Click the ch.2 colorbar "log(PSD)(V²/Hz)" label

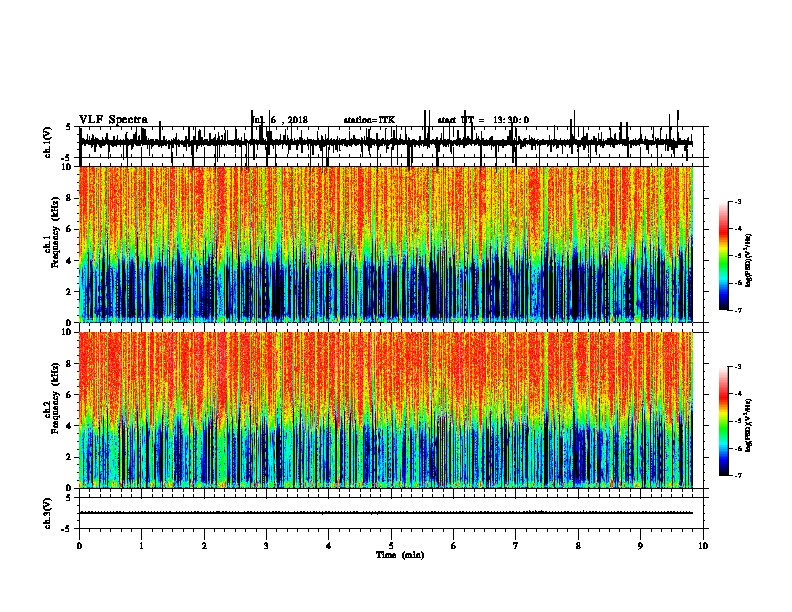tap(749, 425)
